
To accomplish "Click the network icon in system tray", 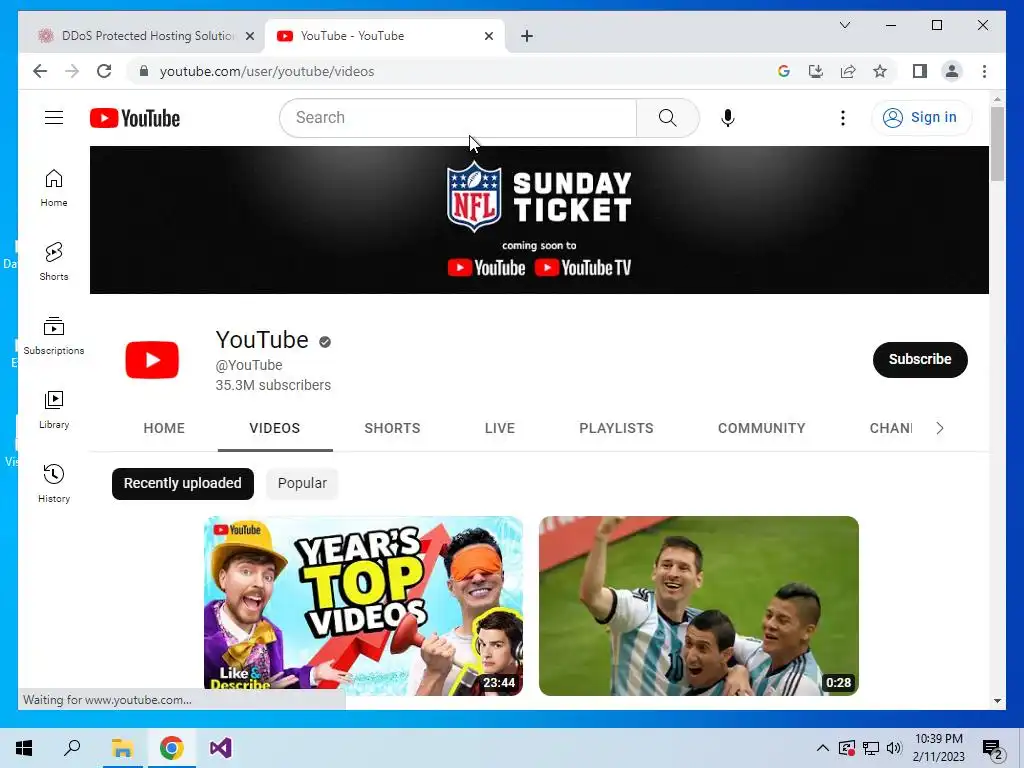I will coord(871,748).
